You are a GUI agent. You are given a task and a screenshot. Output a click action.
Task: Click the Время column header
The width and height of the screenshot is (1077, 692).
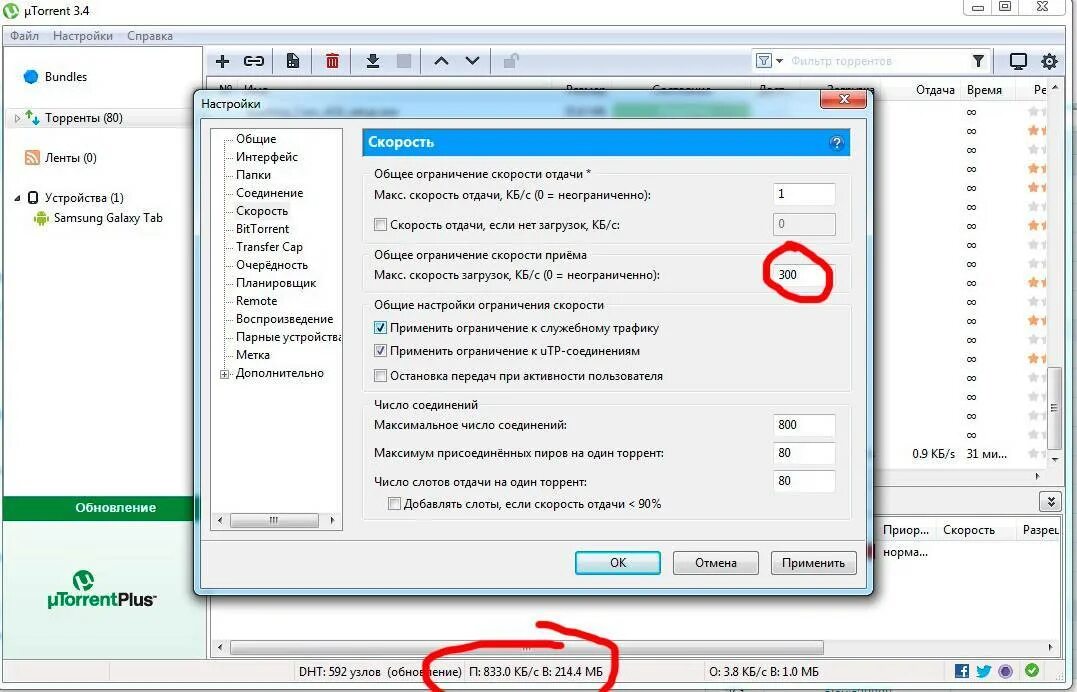tap(984, 90)
